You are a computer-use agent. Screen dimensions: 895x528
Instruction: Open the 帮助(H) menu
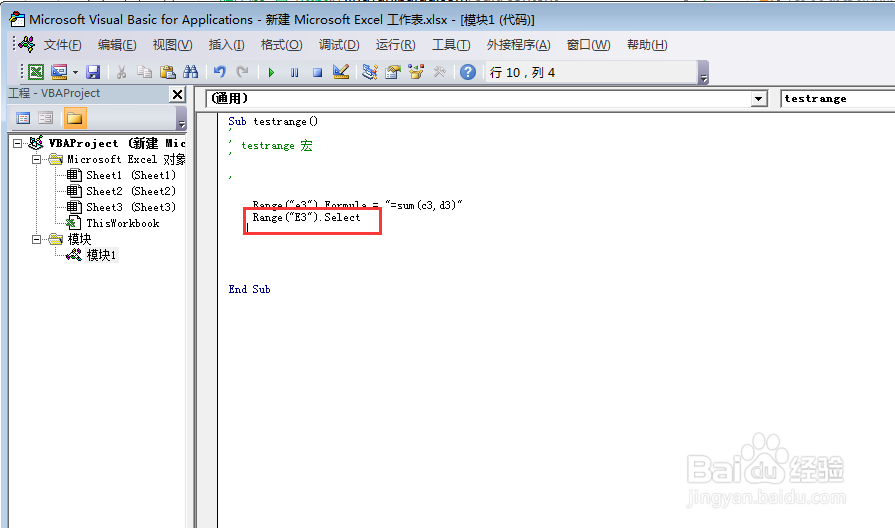click(647, 45)
